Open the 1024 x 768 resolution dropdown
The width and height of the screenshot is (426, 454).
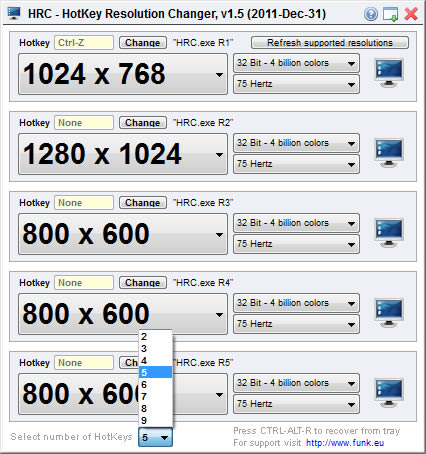click(x=123, y=74)
